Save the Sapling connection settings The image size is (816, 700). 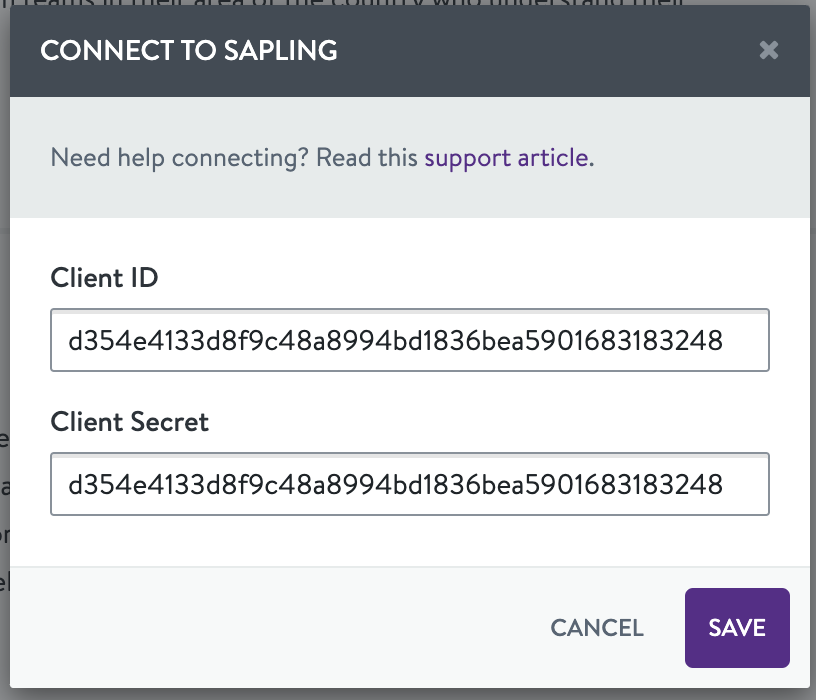[737, 628]
